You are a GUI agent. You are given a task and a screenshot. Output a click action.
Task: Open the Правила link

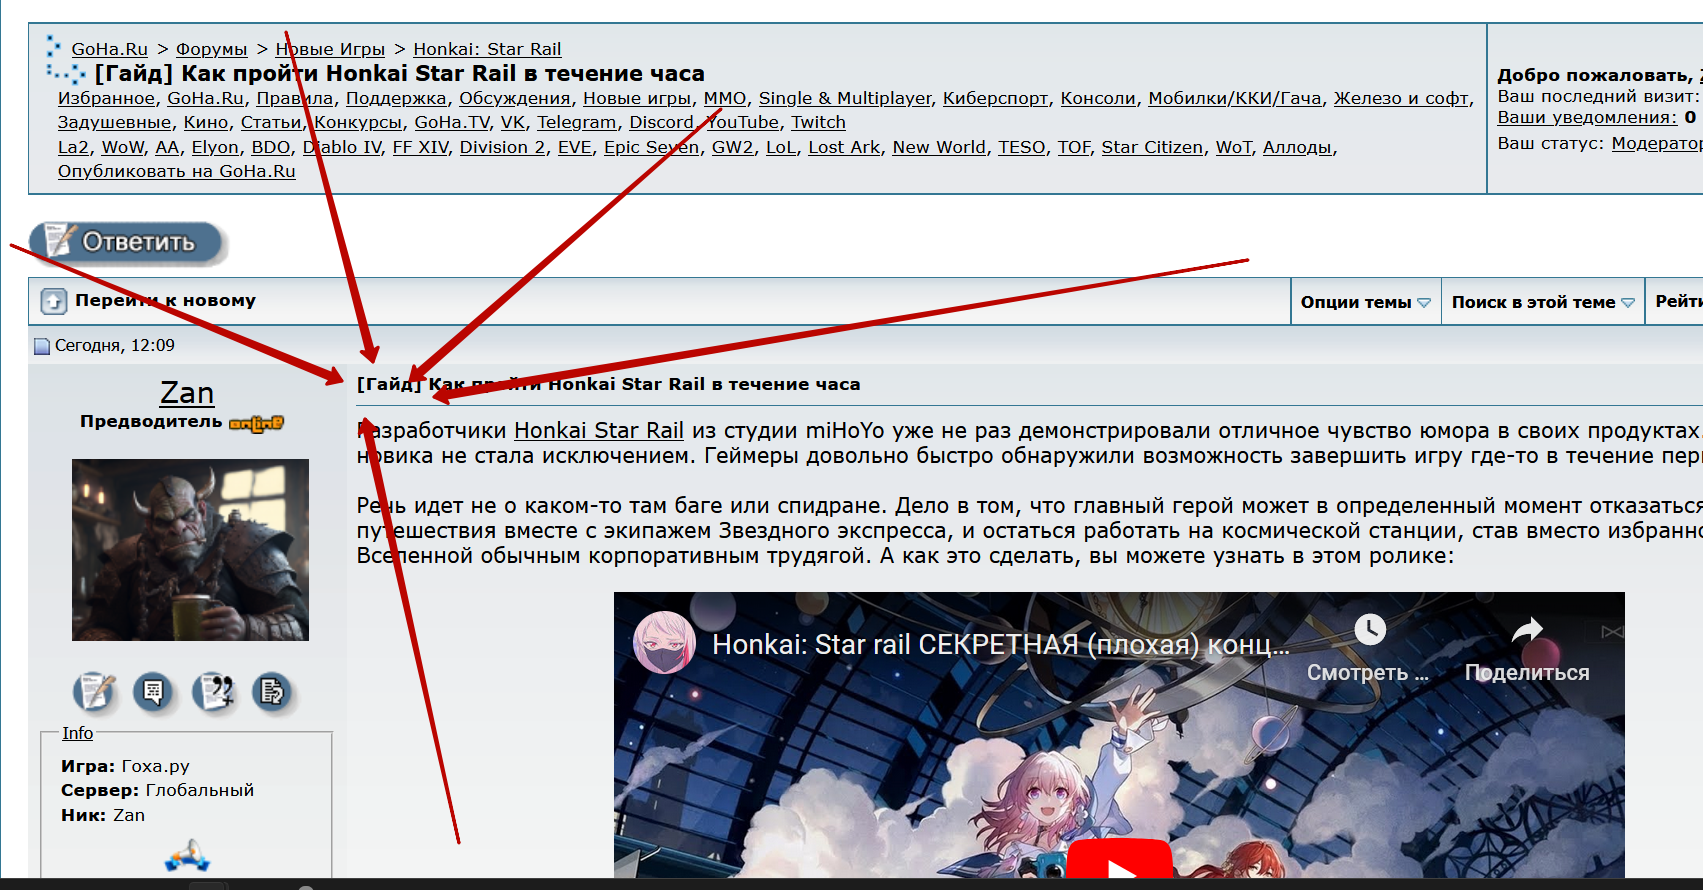(295, 98)
